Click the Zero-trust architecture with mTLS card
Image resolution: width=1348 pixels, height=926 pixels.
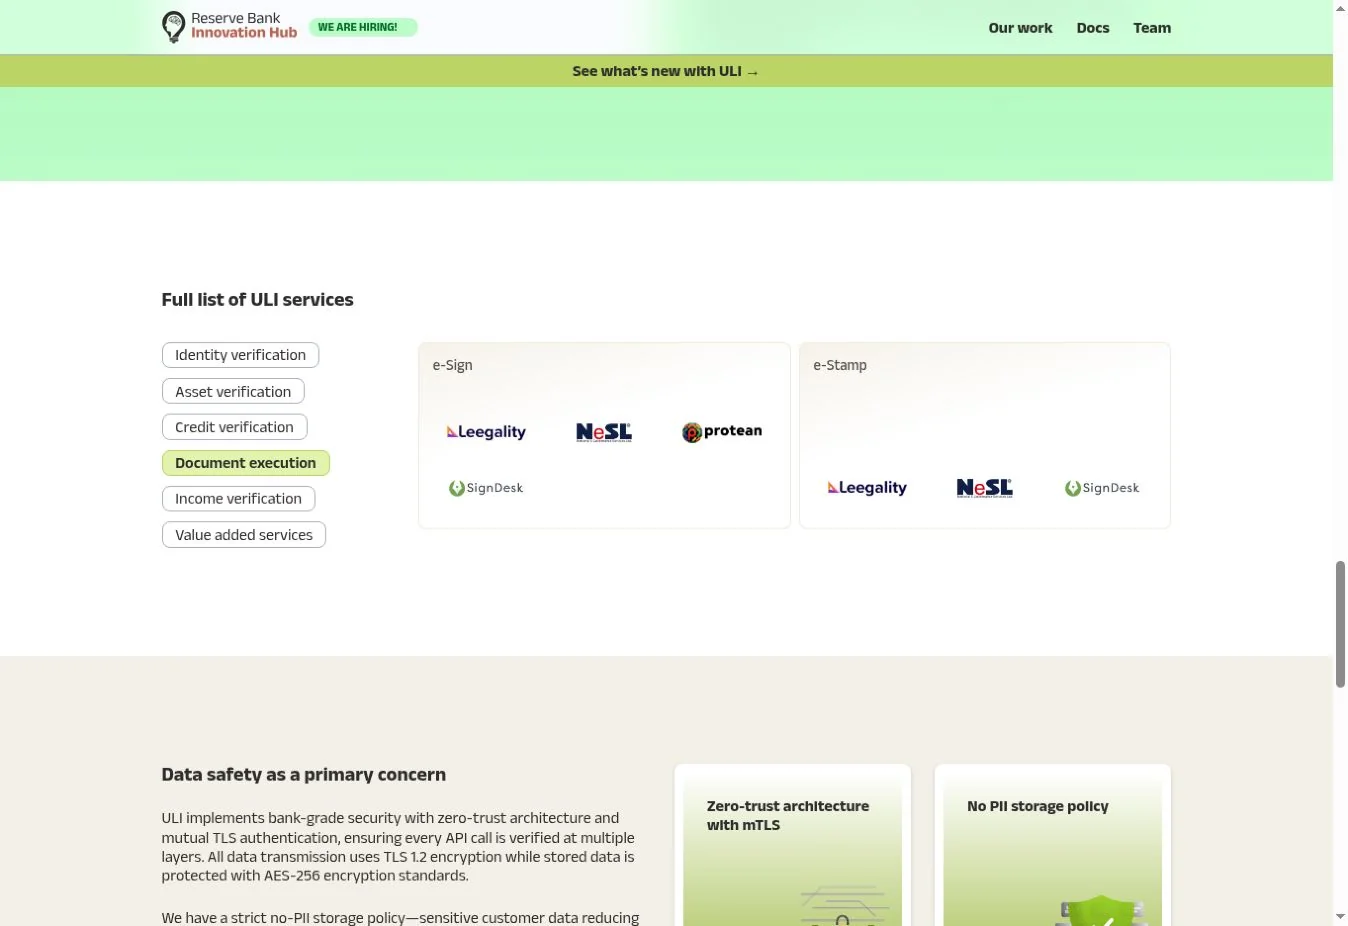click(793, 845)
